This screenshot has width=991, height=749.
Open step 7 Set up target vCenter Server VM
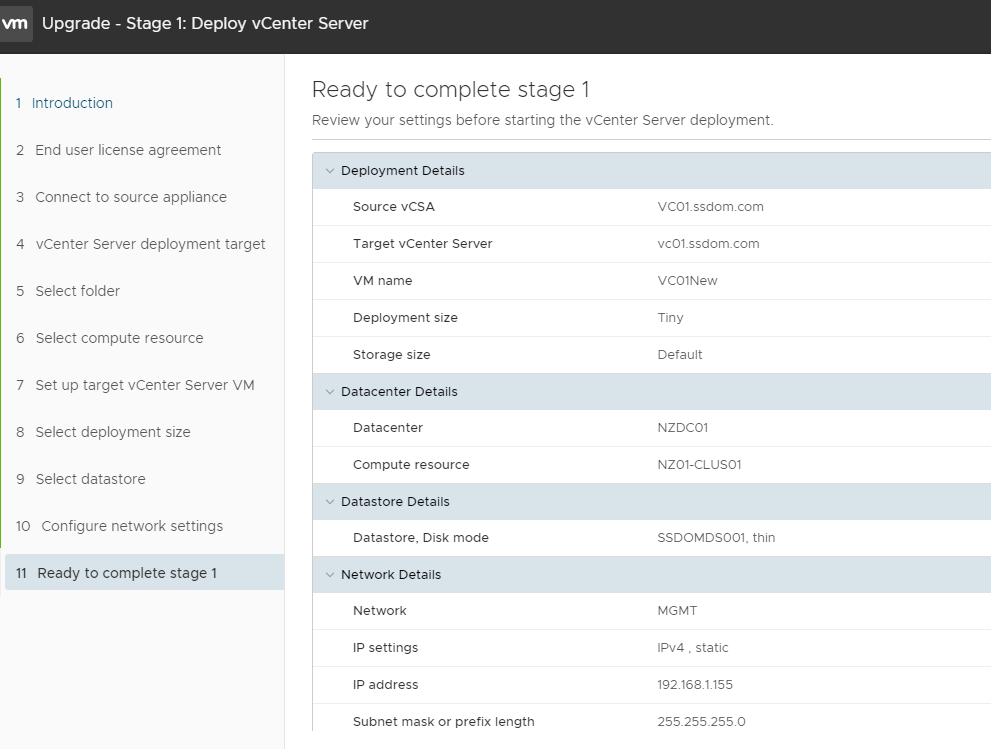point(135,385)
